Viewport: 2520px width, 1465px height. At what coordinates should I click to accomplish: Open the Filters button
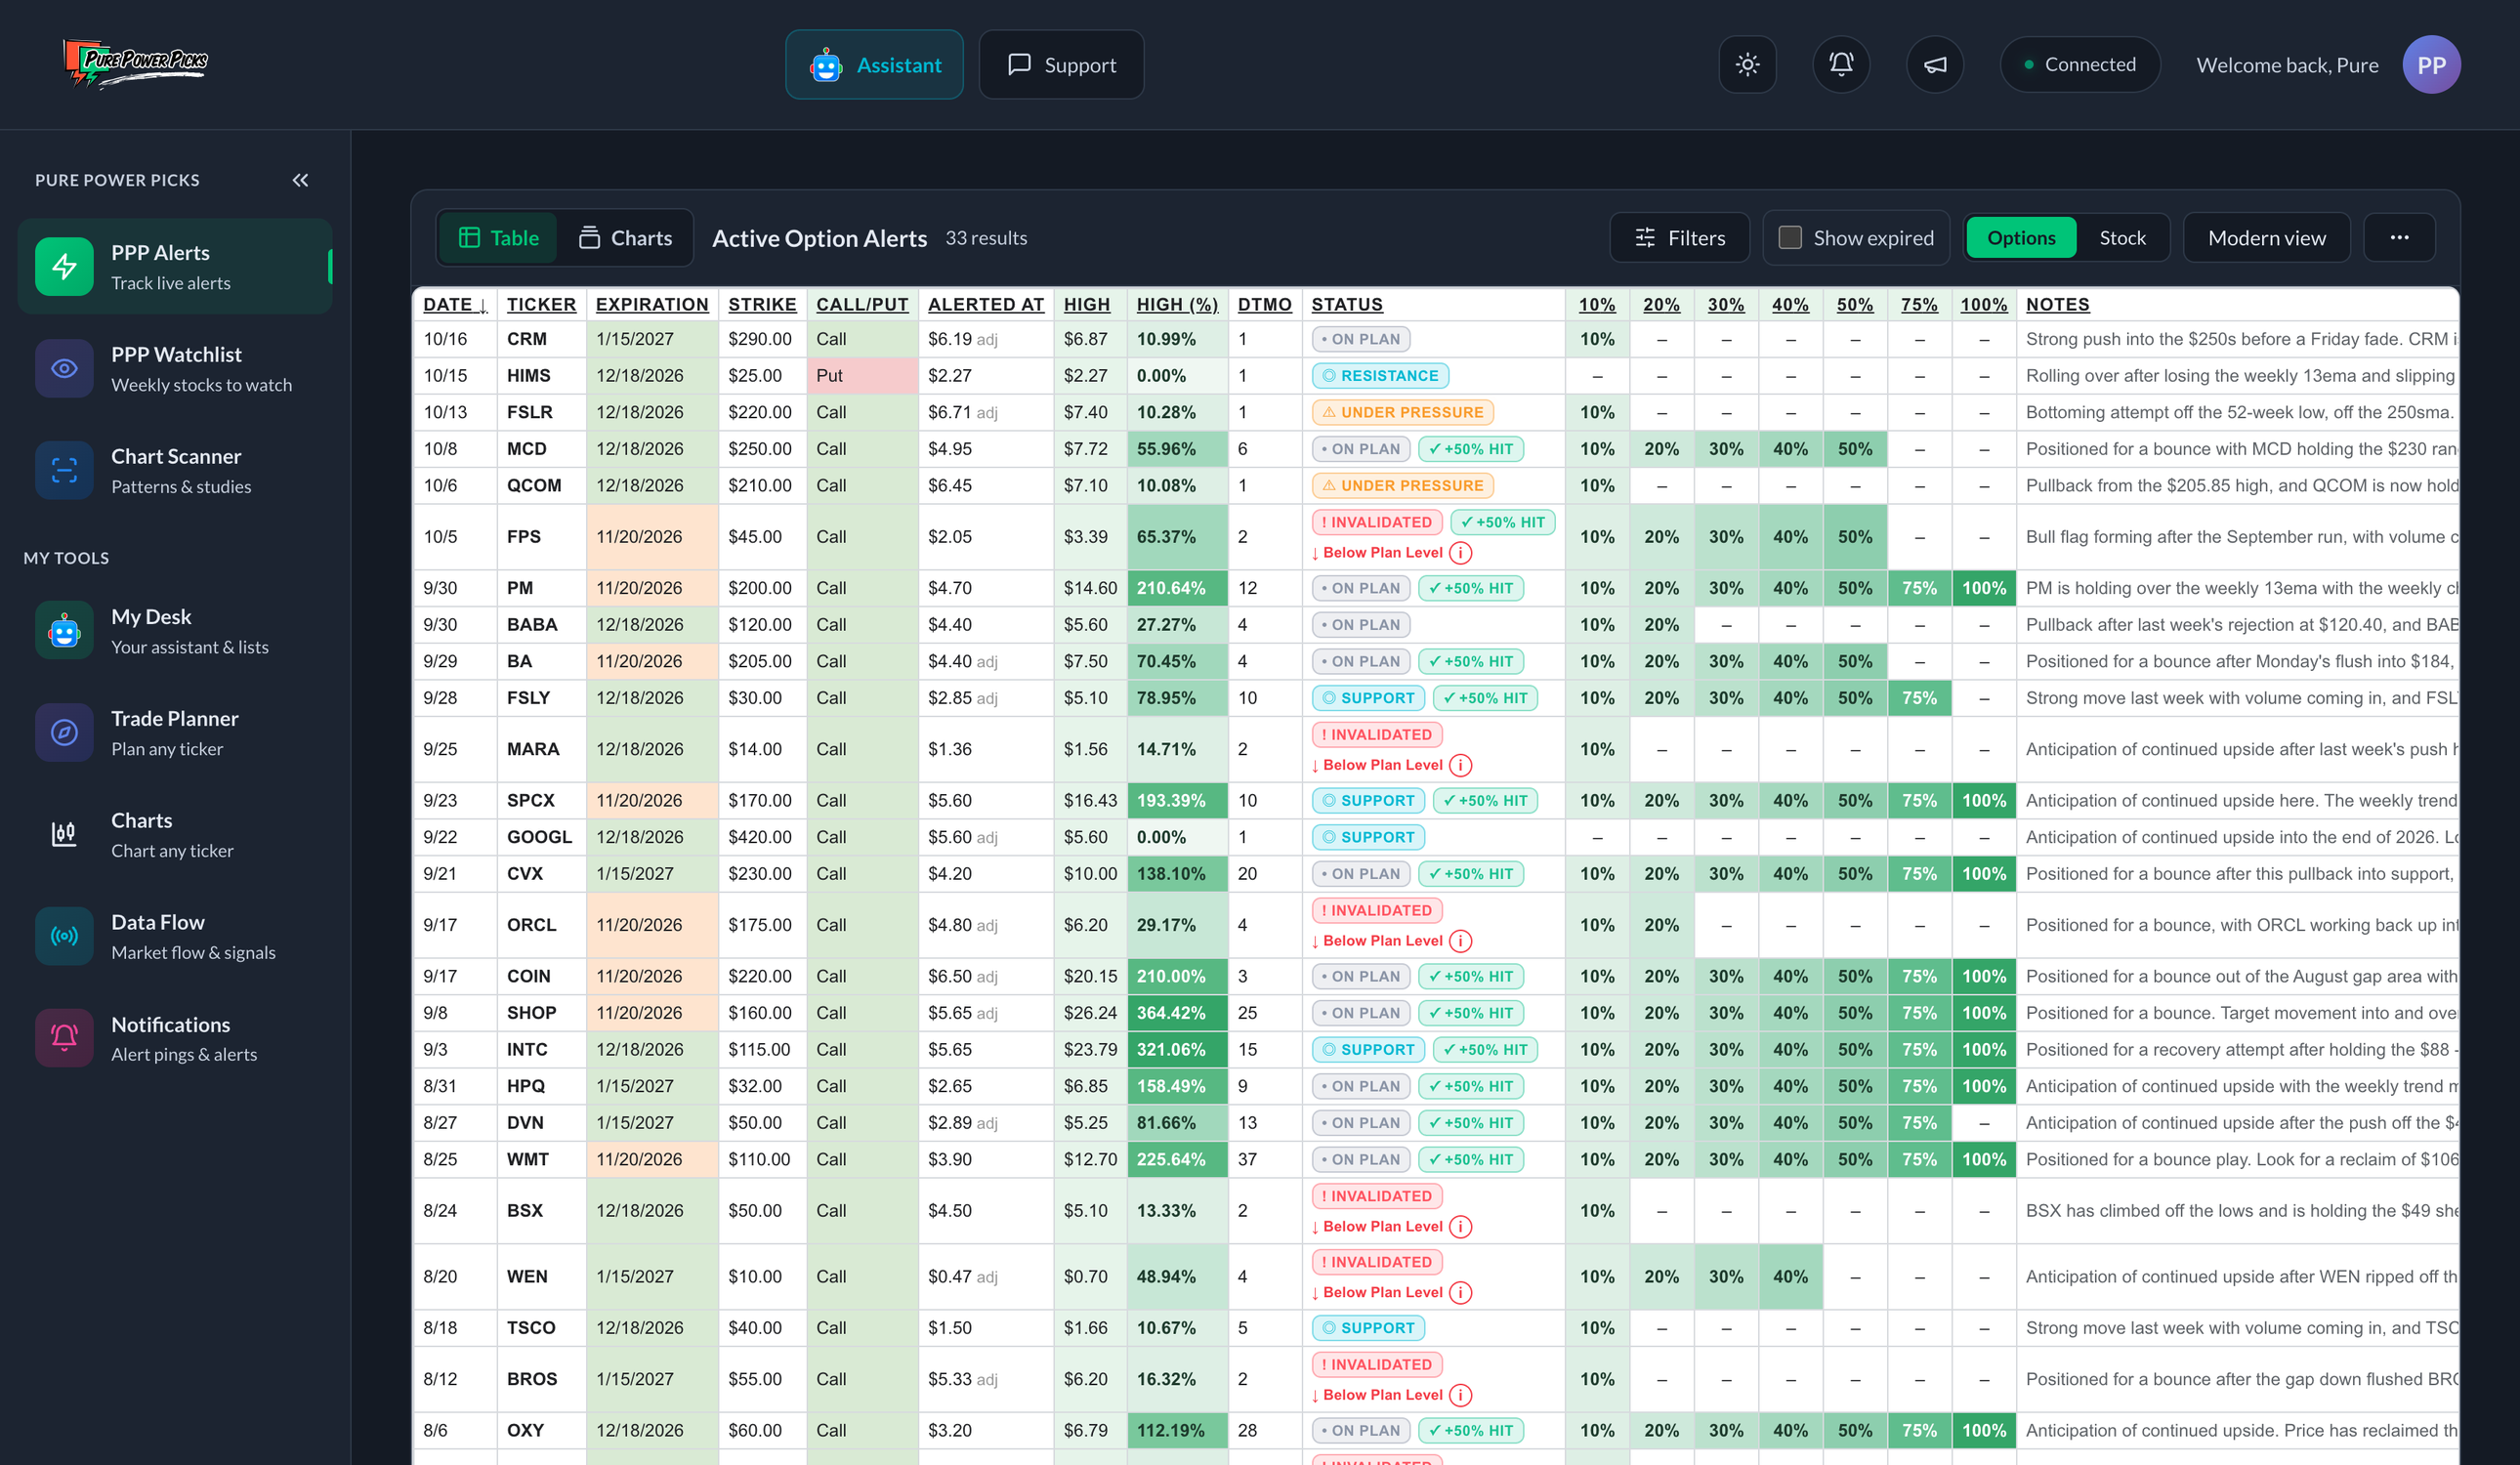tap(1680, 238)
